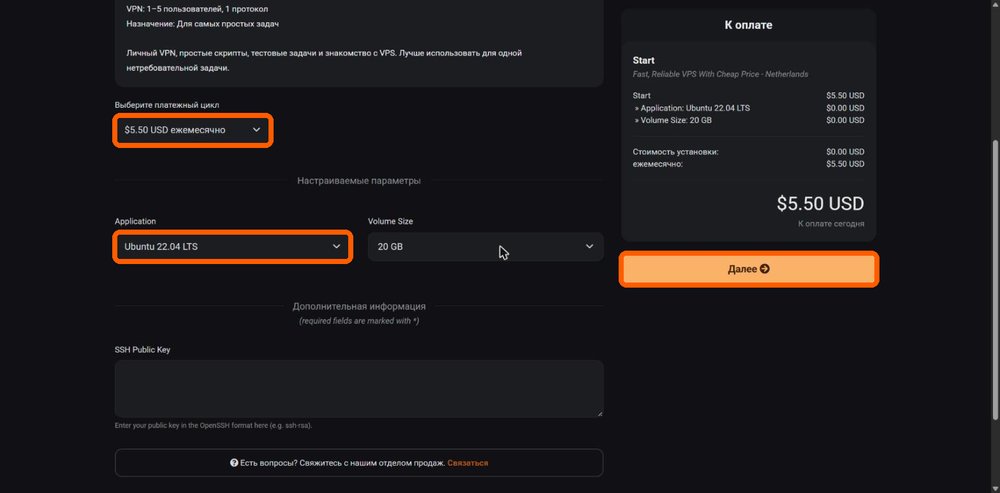Click the question mark icon near sales question
This screenshot has width=1000, height=493.
pyautogui.click(x=234, y=463)
